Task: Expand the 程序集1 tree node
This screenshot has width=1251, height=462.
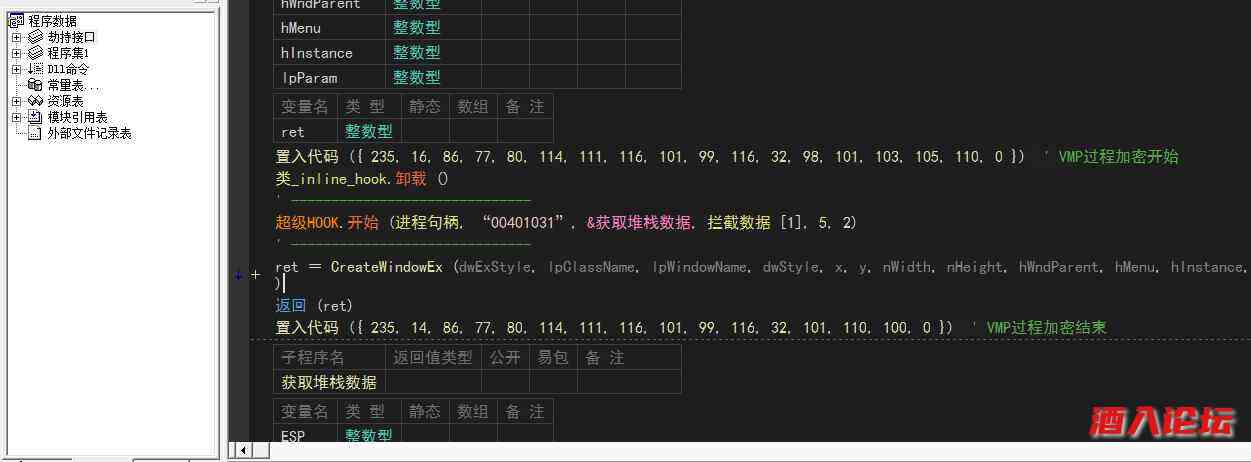Action: pyautogui.click(x=16, y=53)
